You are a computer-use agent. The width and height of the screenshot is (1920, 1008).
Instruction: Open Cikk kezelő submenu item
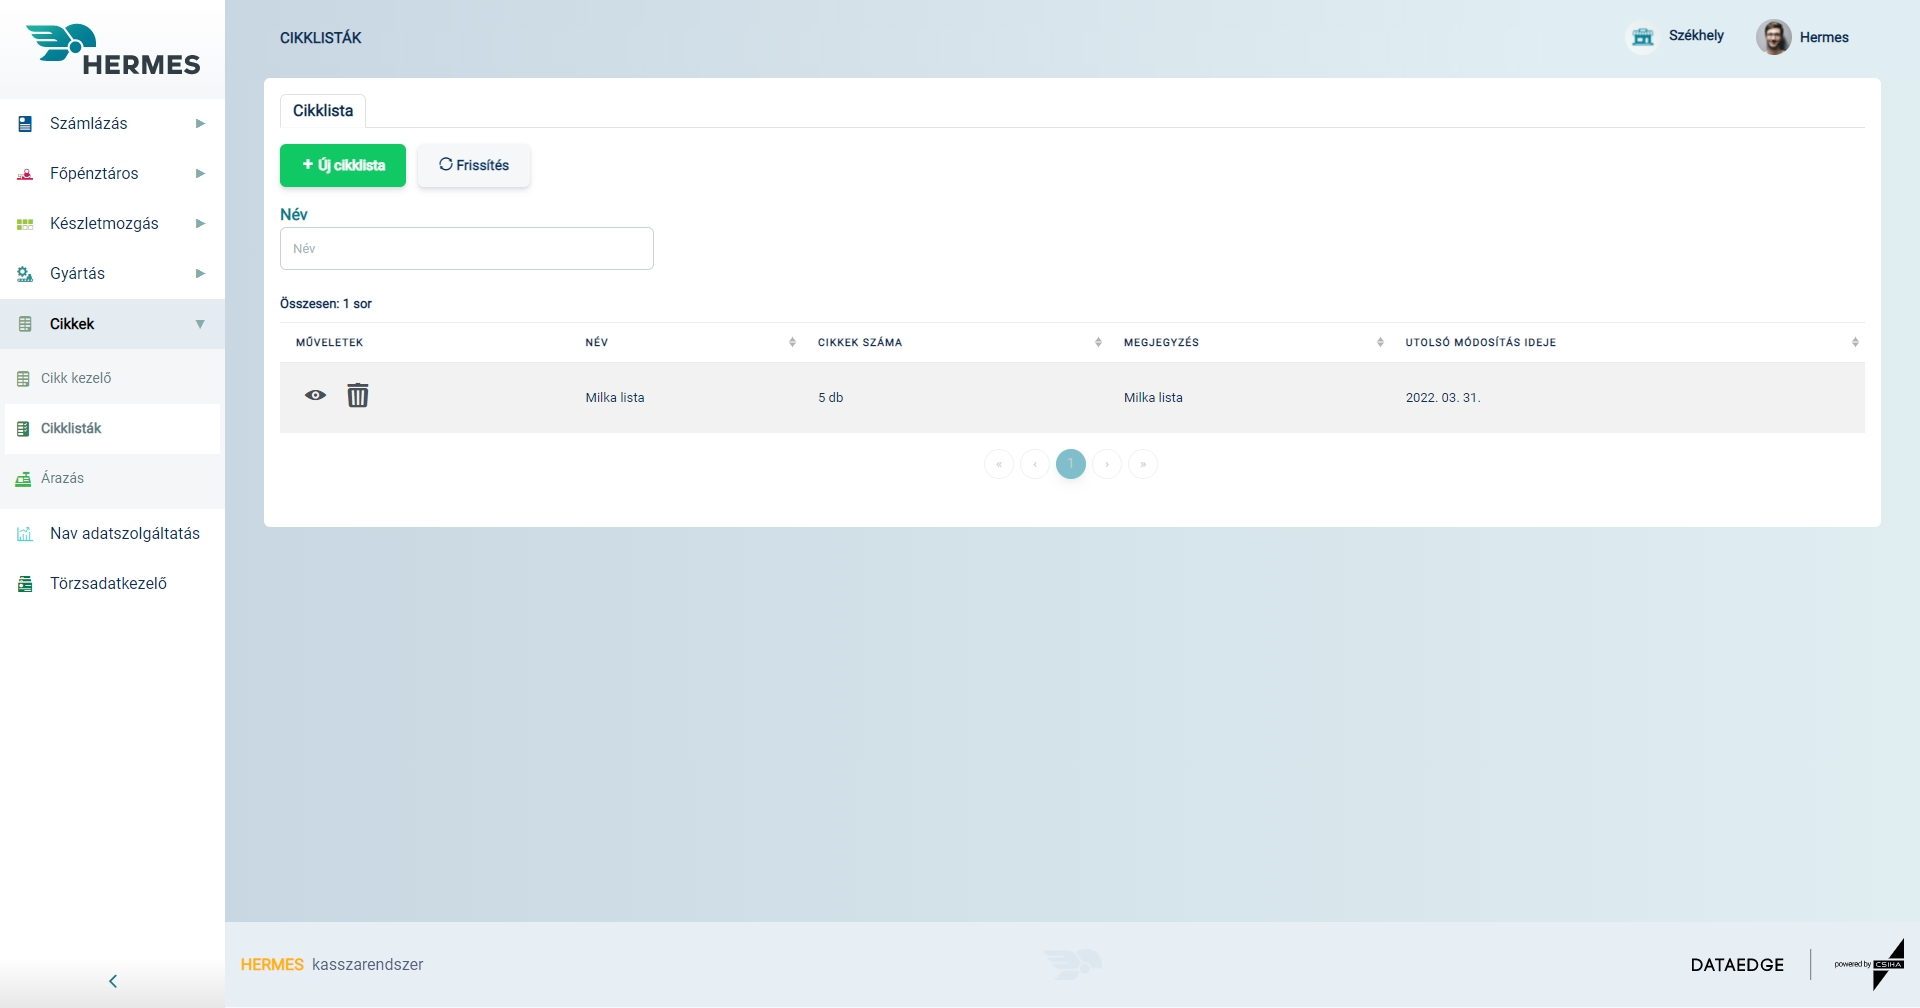(x=76, y=379)
